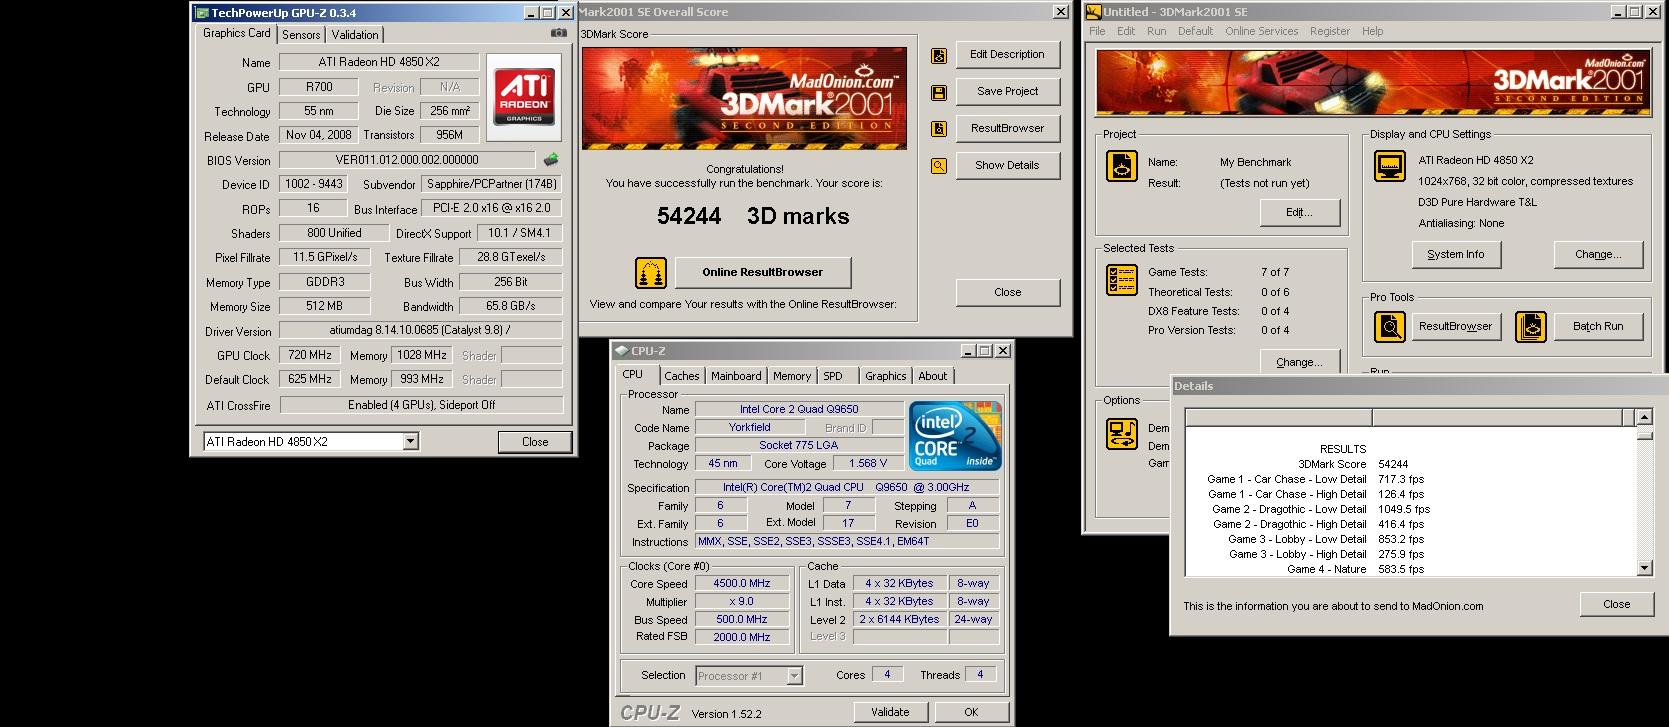Open the SPD tab in CPU-Z

[x=833, y=376]
